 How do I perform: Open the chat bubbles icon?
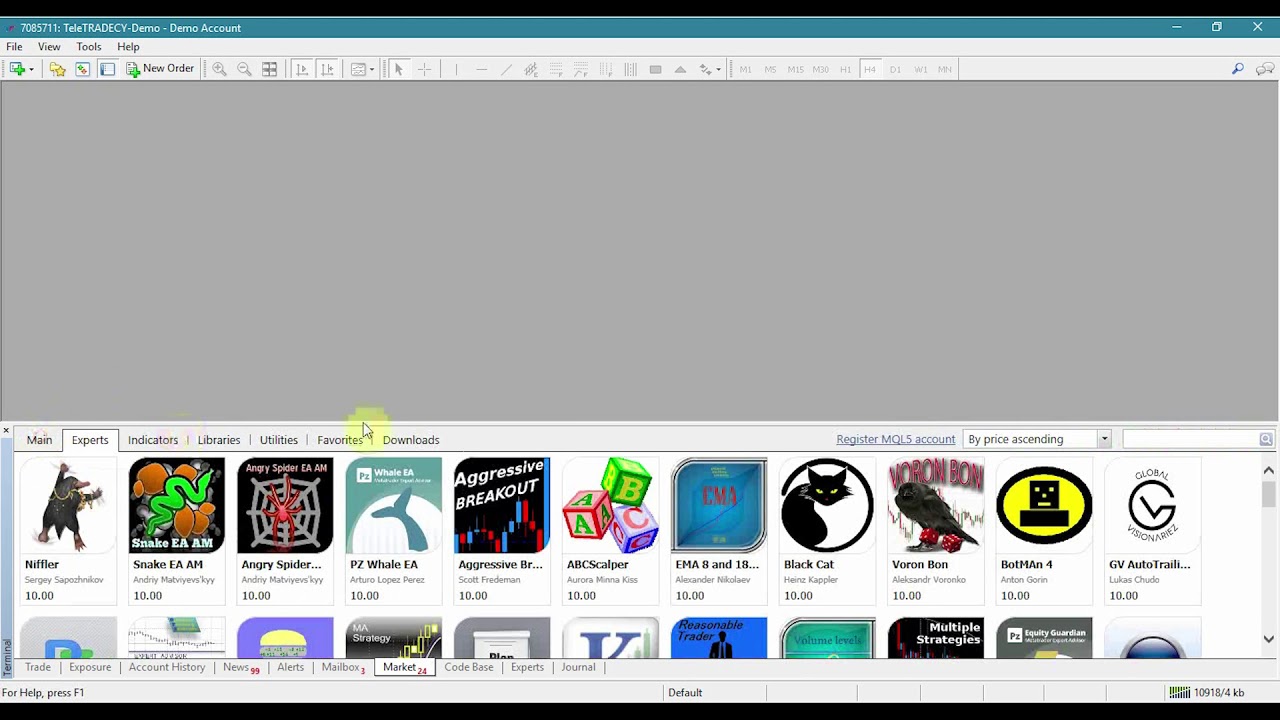1265,69
